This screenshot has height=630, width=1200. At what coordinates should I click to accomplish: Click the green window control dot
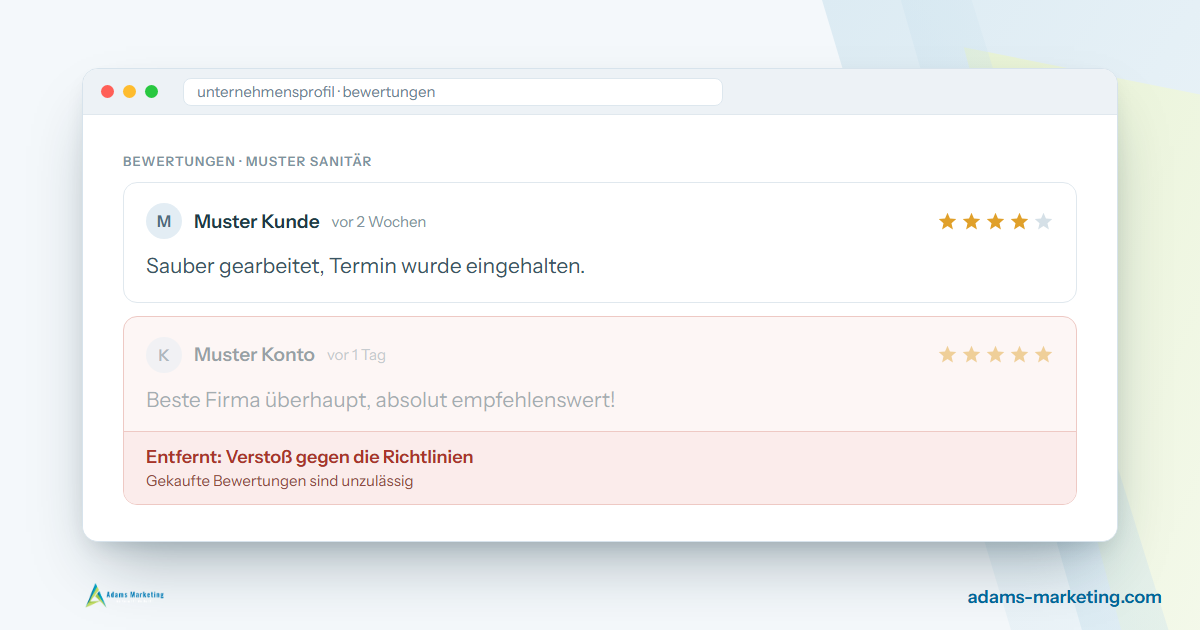click(152, 92)
